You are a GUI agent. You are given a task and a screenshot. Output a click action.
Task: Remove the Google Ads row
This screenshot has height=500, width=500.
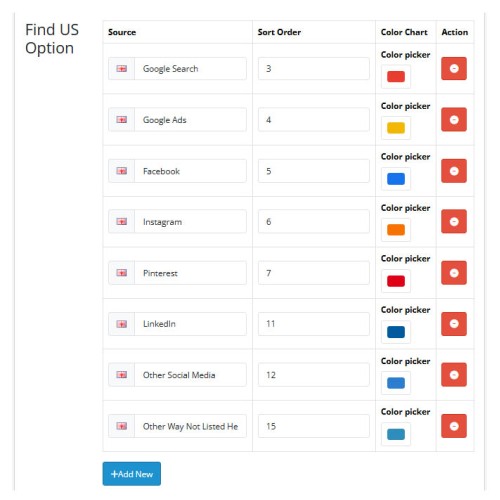pos(454,120)
